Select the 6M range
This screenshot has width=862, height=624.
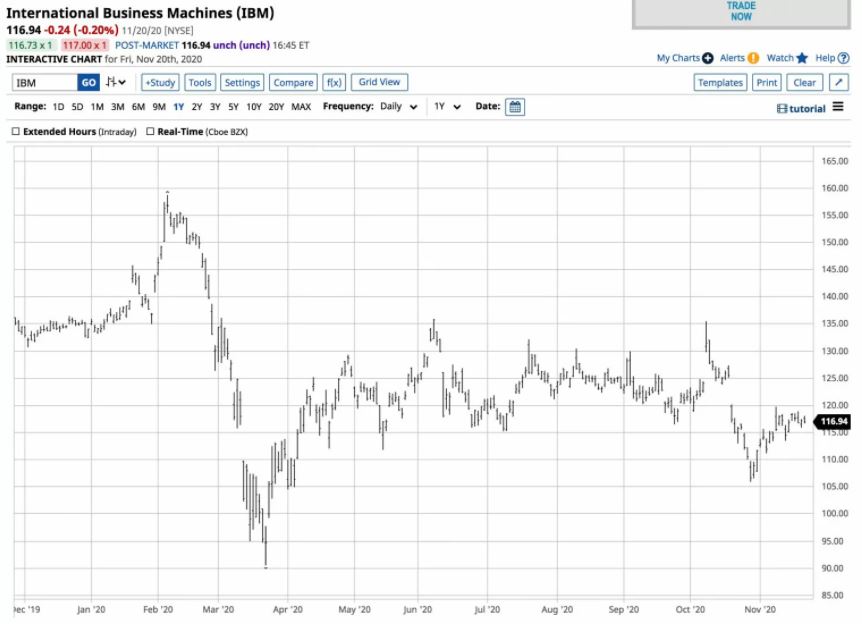138,107
